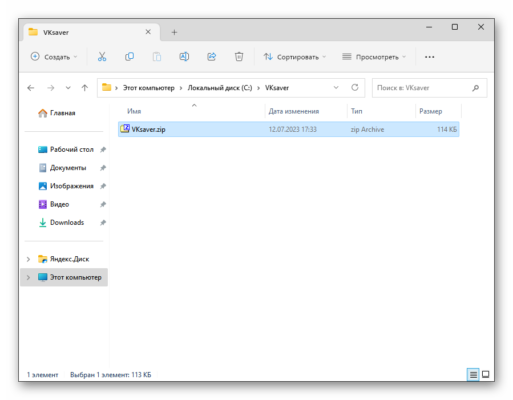Screen dimensions: 513x400
Task: Sort by Дата изменения column header
Action: tap(294, 111)
